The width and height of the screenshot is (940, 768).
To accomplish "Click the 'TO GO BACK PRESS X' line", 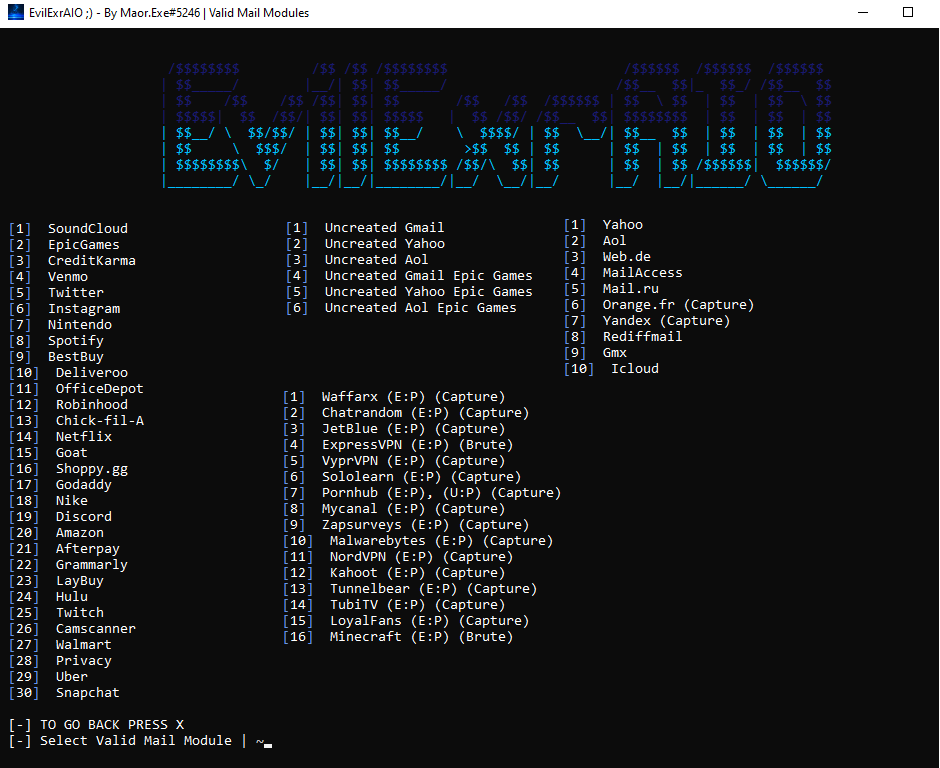I will point(111,724).
